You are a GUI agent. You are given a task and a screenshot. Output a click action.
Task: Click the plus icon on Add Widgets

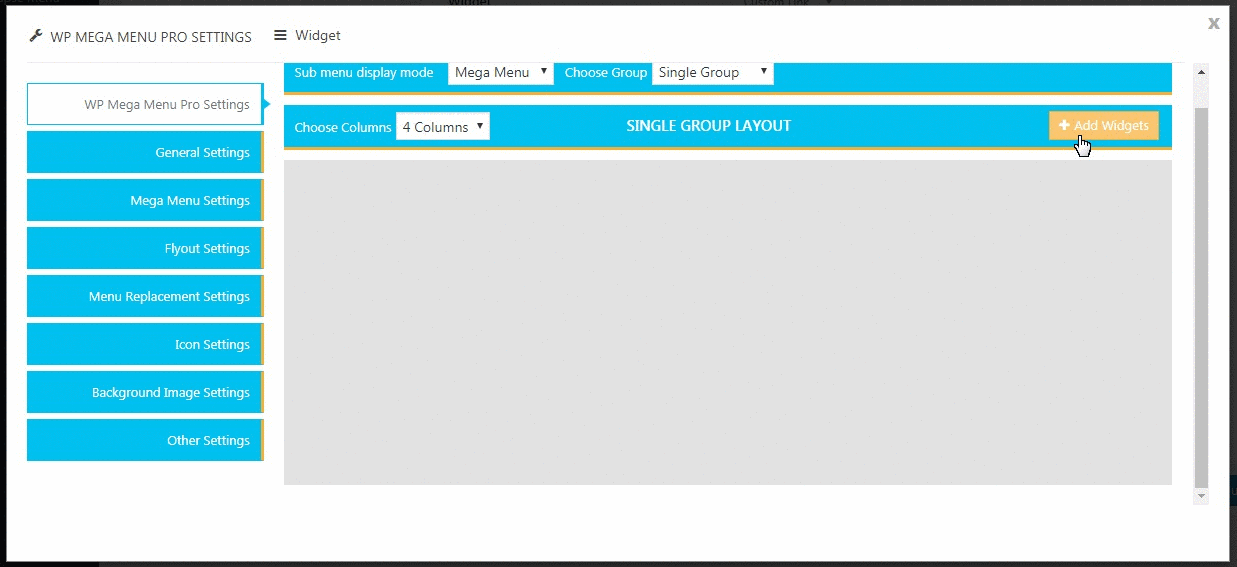tap(1064, 125)
